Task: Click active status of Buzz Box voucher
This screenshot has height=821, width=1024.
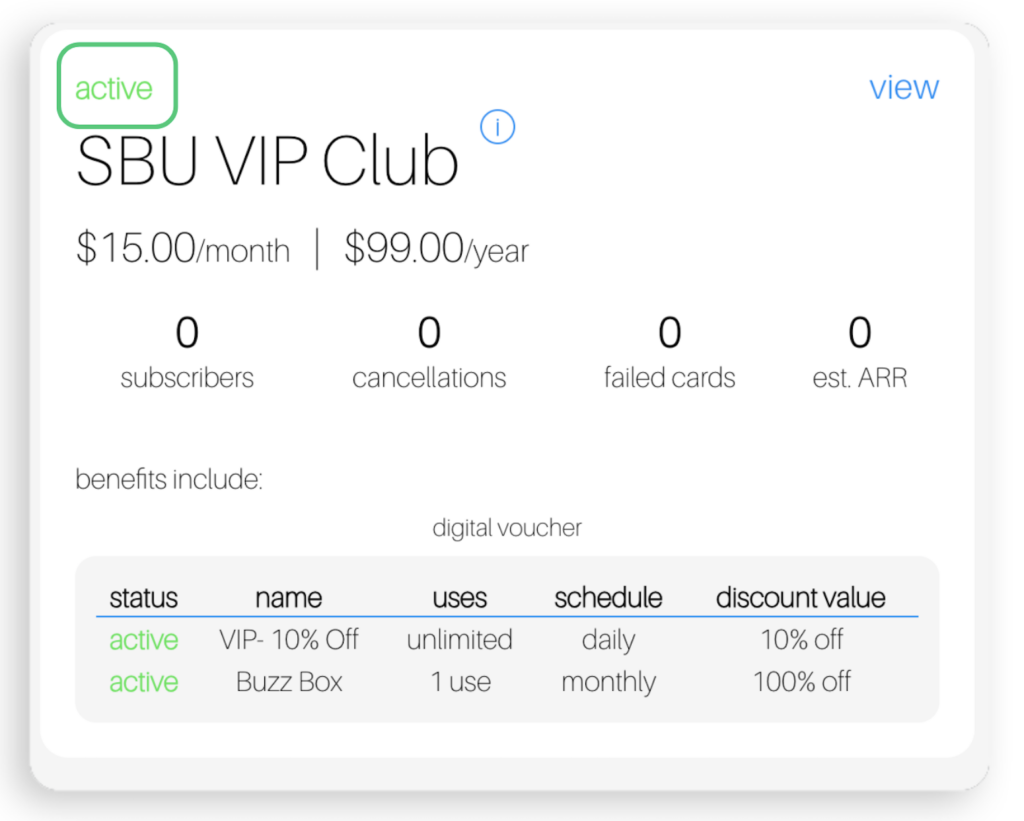Action: click(144, 682)
